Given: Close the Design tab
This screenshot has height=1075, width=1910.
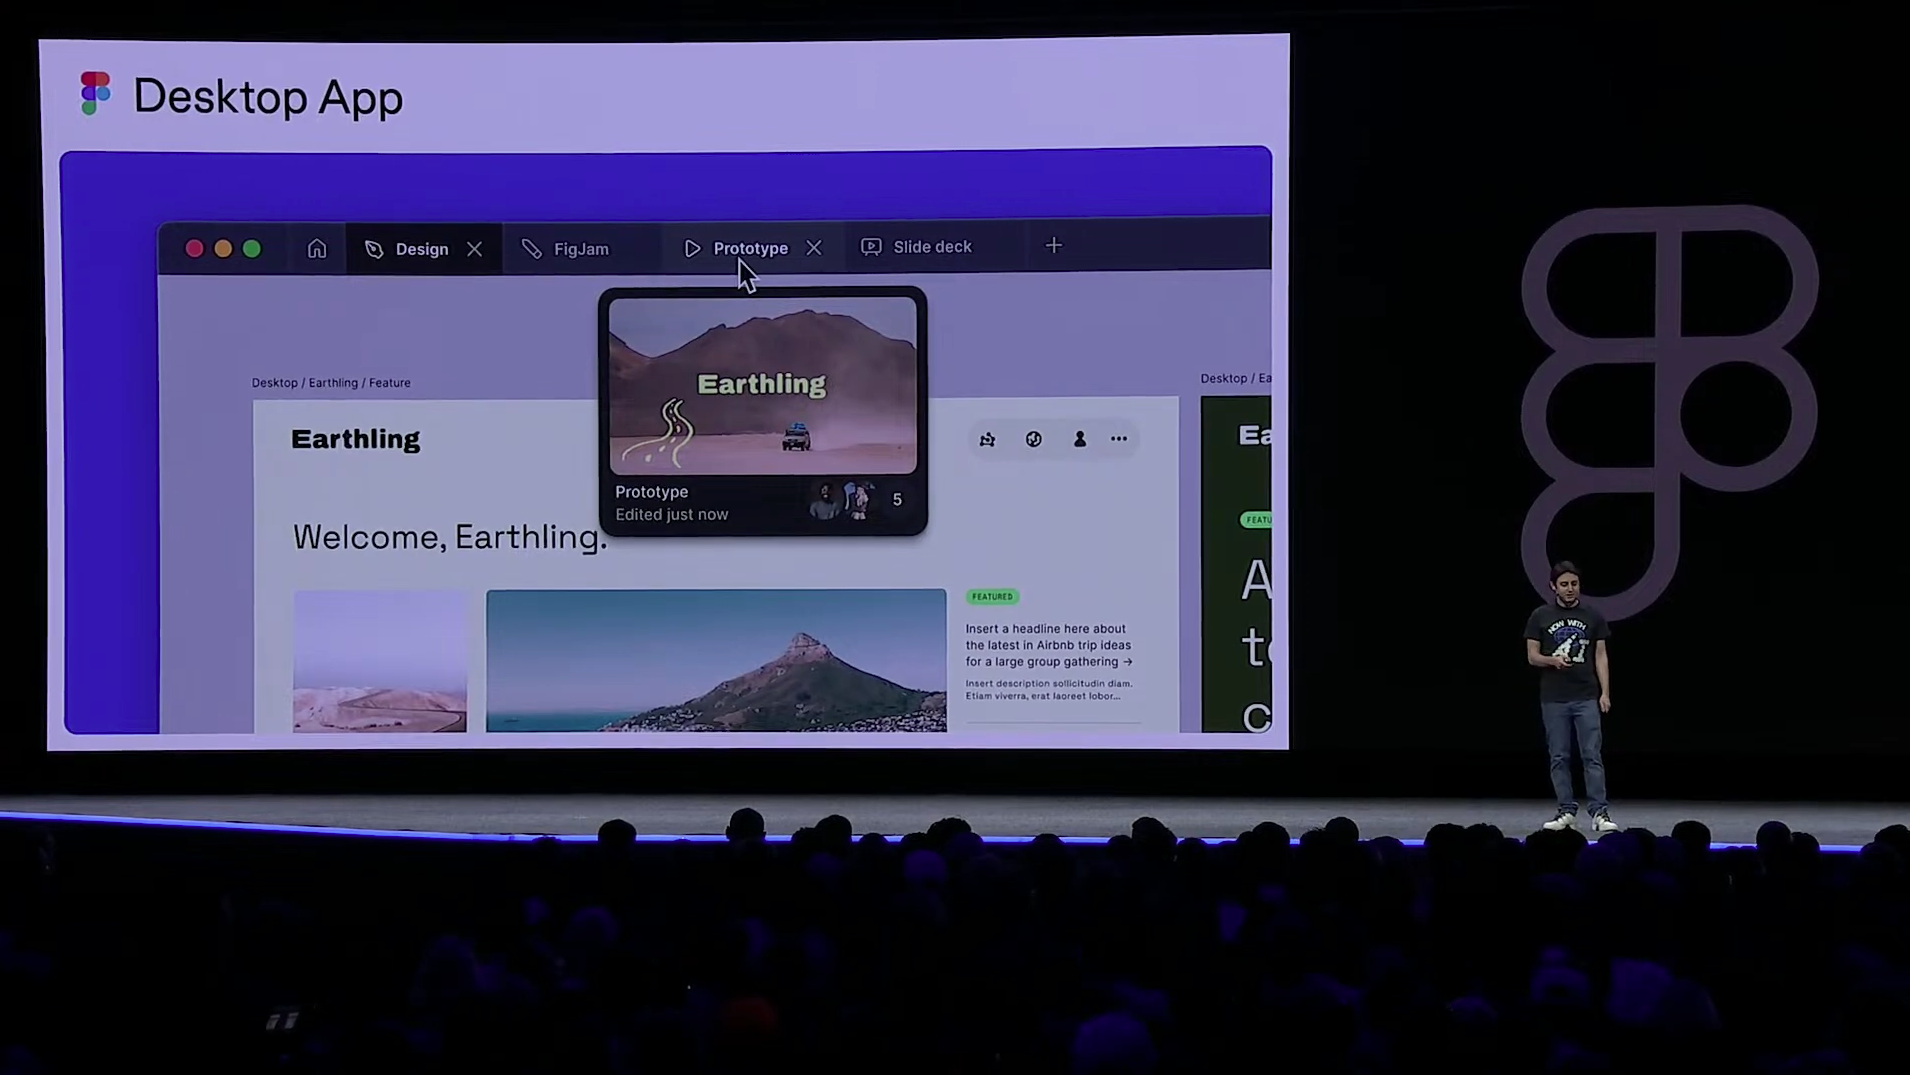Looking at the screenshot, I should 475,249.
